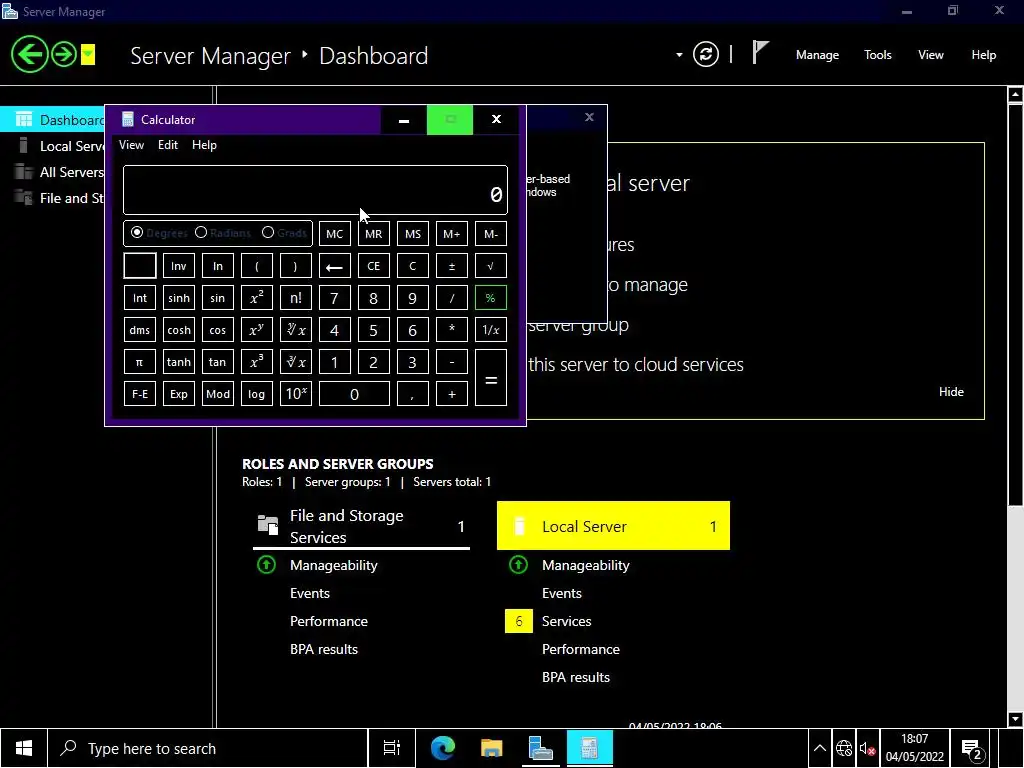The image size is (1024, 768).
Task: Hide the welcome tile using Hide link
Action: [951, 392]
